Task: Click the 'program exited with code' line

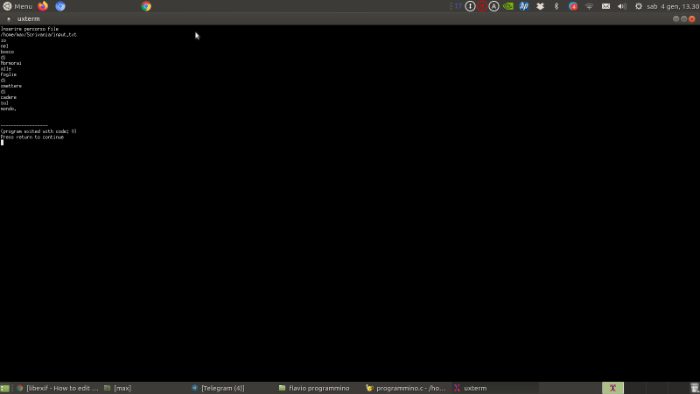Action: [x=38, y=131]
